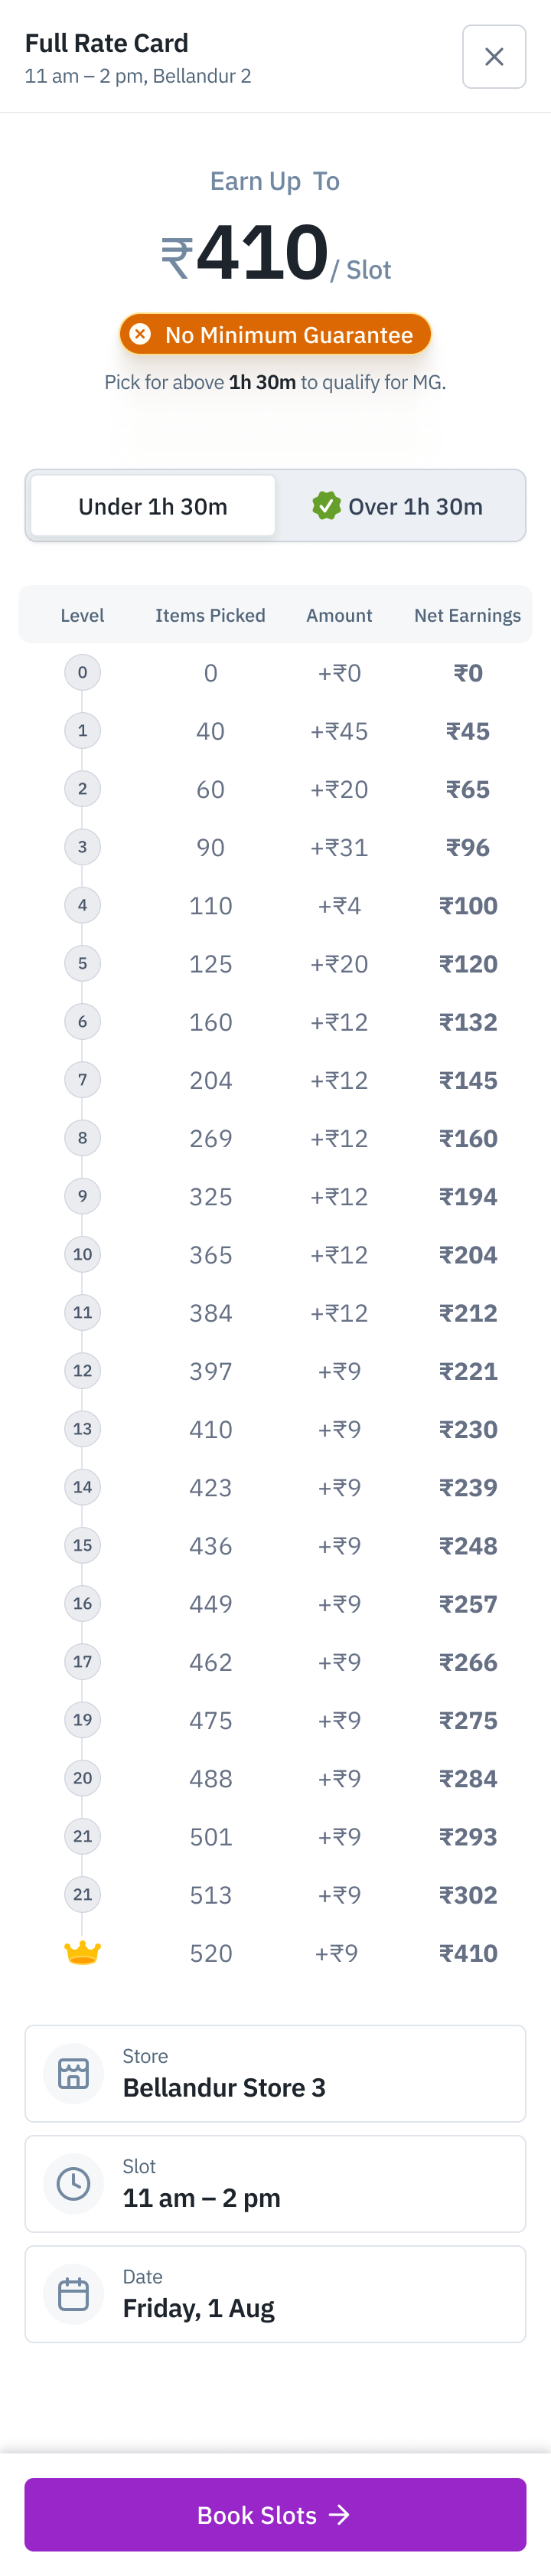Click the Net Earnings column header
Screen dimensions: 551x2576
pyautogui.click(x=467, y=615)
